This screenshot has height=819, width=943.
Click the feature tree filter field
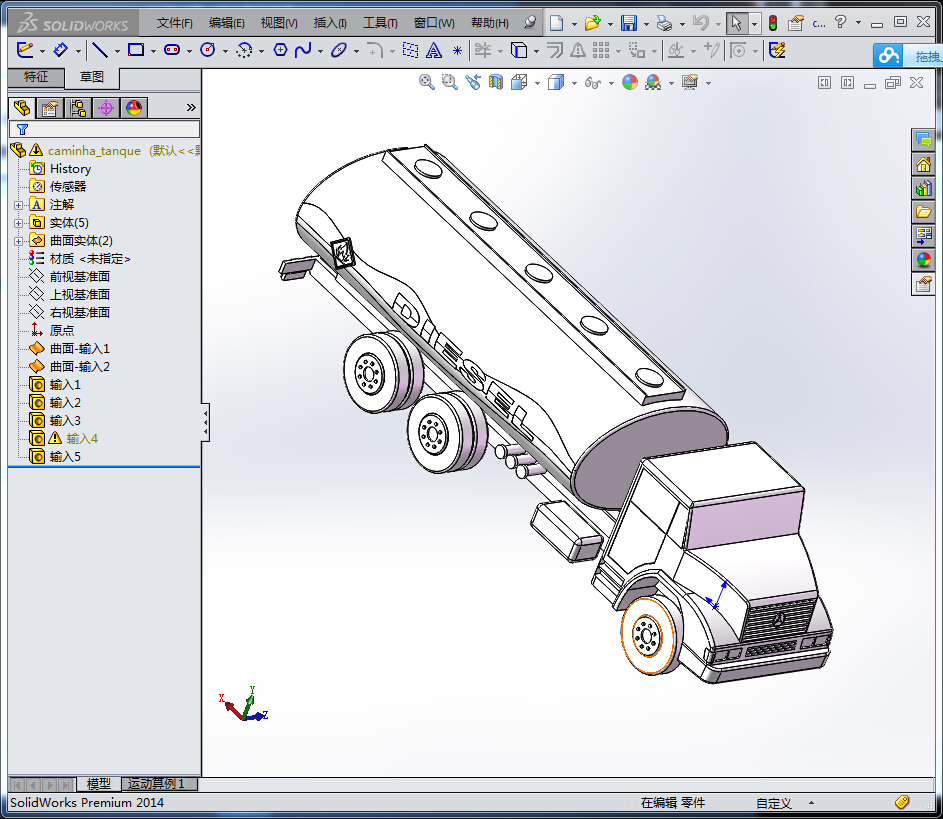110,129
